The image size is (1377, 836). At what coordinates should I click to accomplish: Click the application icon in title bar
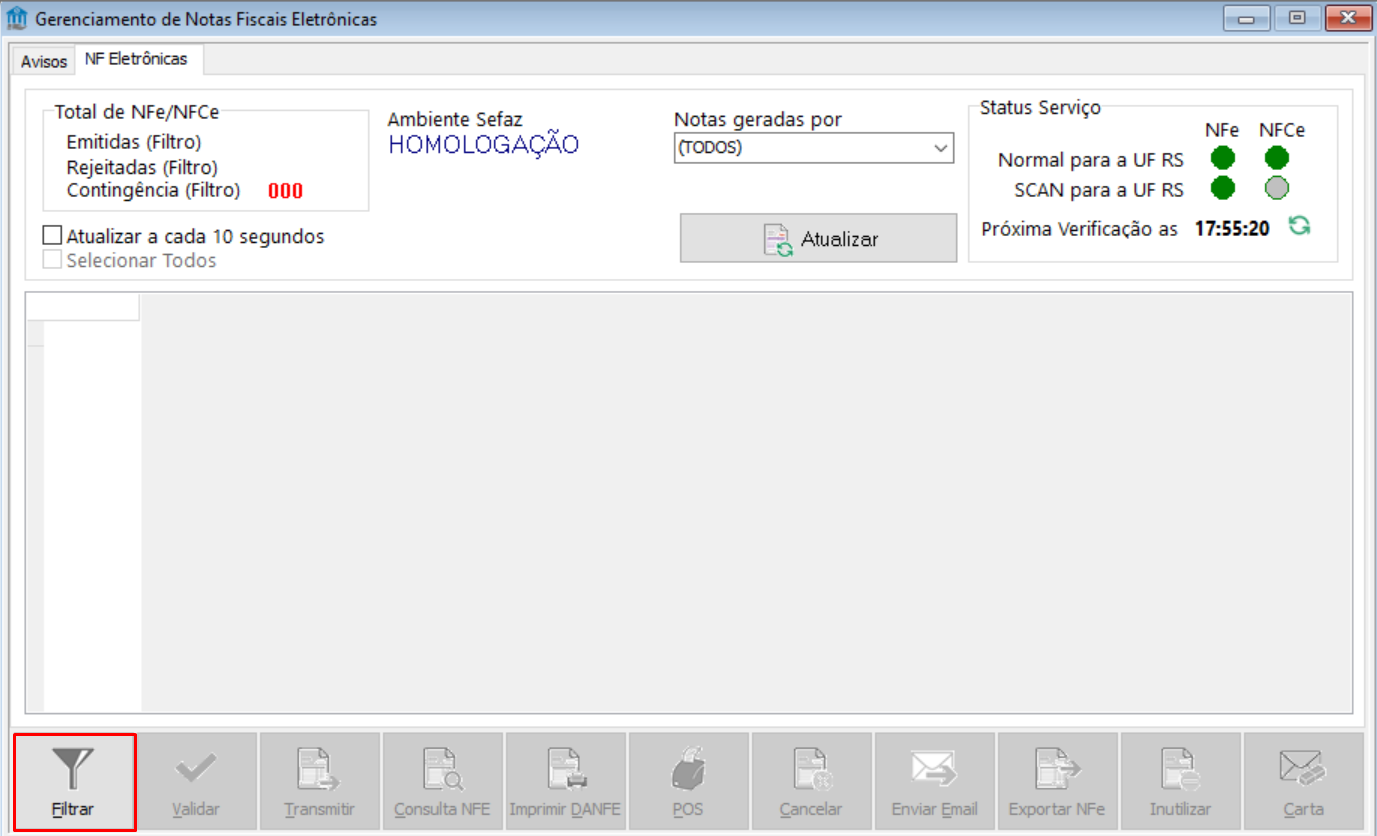(17, 19)
